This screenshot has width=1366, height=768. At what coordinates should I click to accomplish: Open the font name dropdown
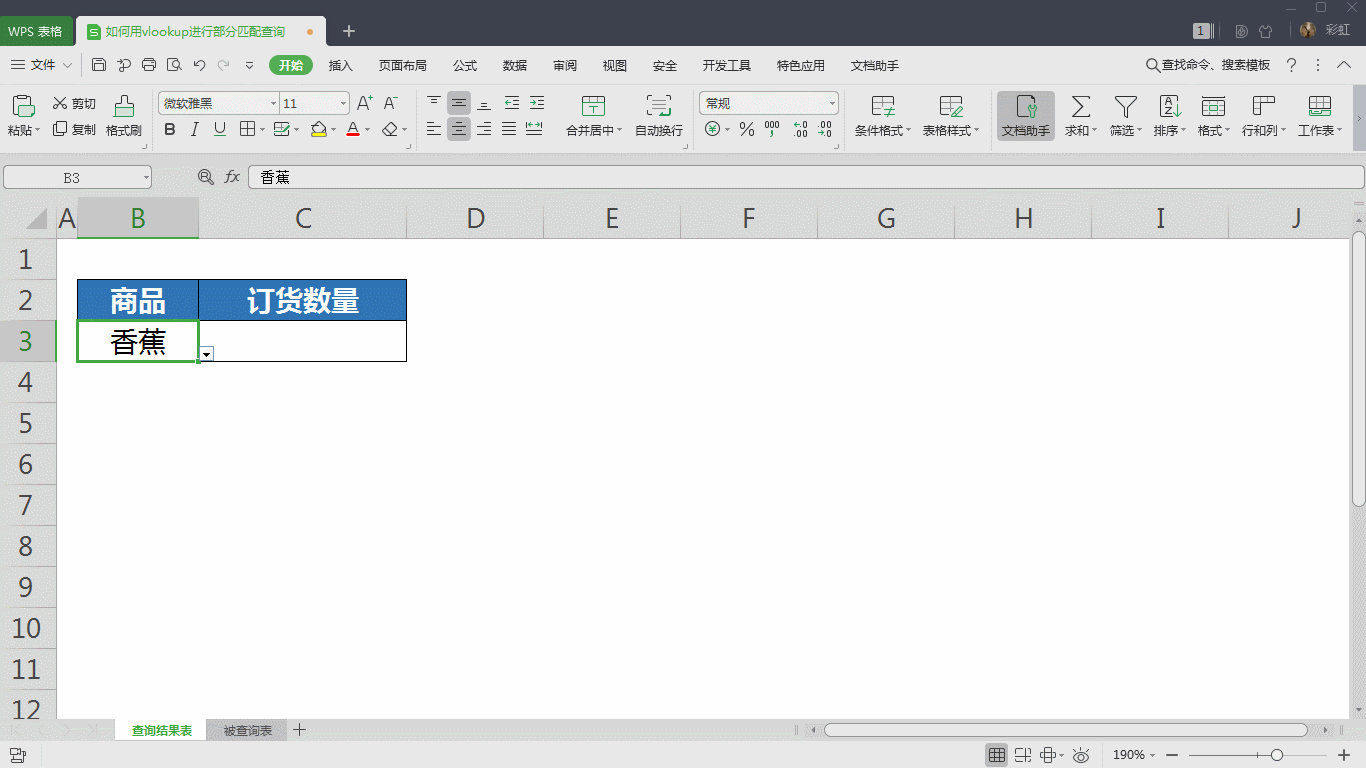pyautogui.click(x=272, y=103)
